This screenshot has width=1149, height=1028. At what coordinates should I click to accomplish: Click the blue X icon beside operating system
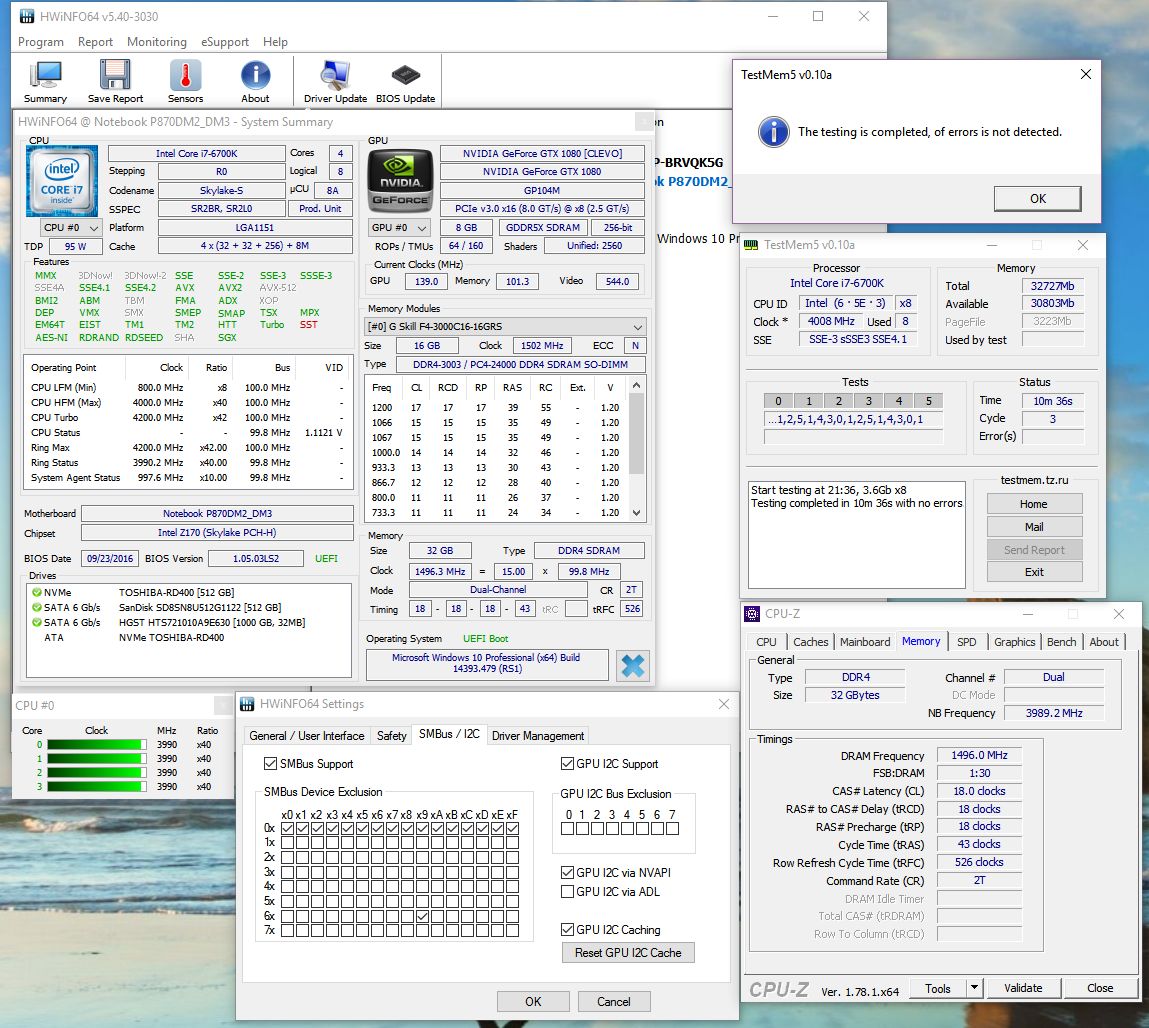point(632,666)
